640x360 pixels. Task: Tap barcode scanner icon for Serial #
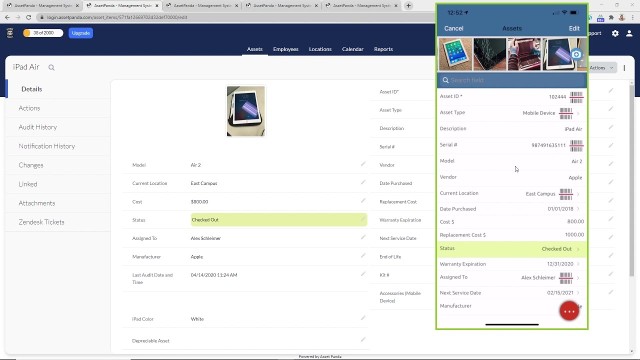pyautogui.click(x=576, y=145)
